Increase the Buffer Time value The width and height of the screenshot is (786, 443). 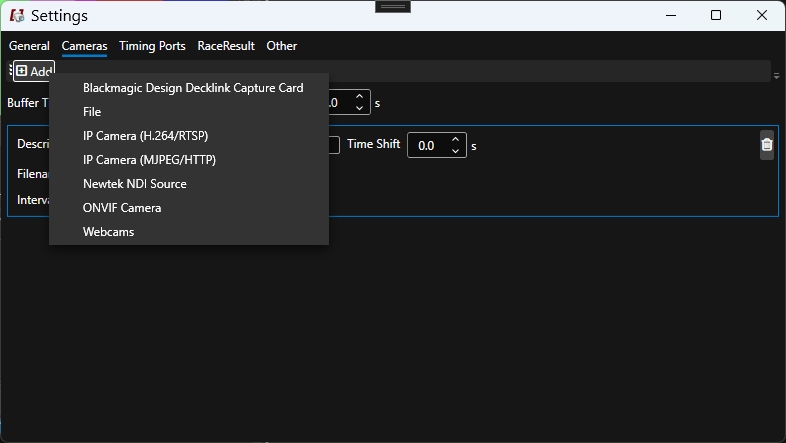tap(359, 97)
